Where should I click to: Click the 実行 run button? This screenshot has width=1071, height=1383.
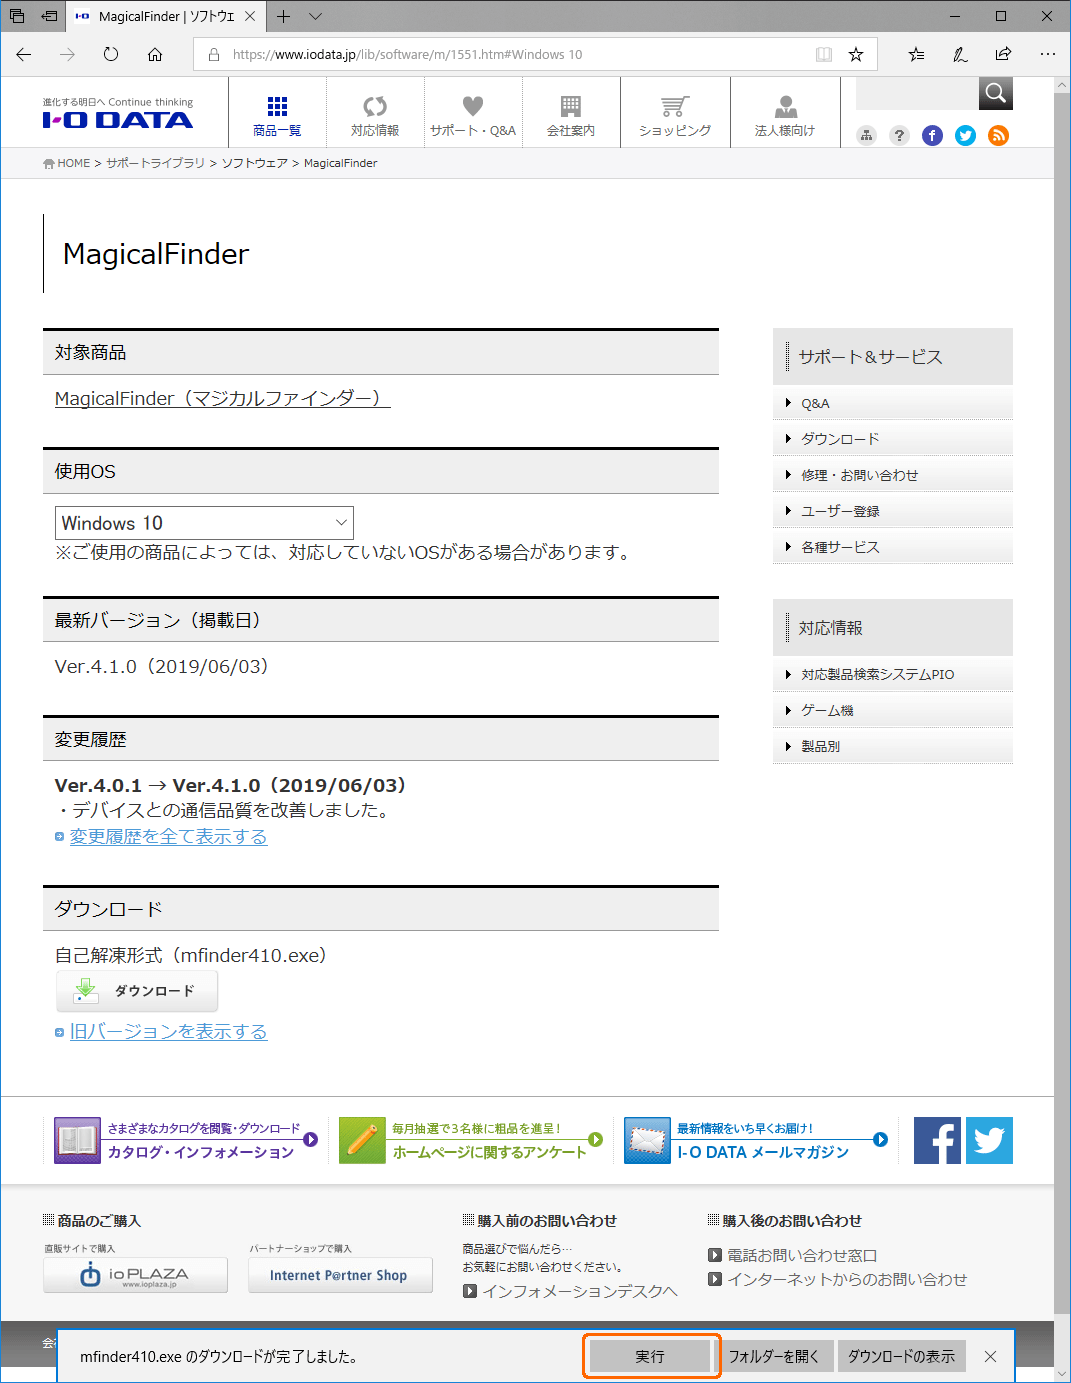[x=650, y=1356]
